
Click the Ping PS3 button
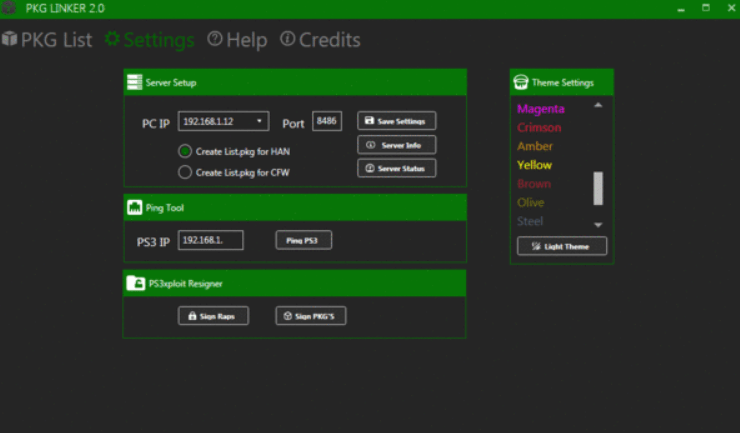click(x=303, y=240)
